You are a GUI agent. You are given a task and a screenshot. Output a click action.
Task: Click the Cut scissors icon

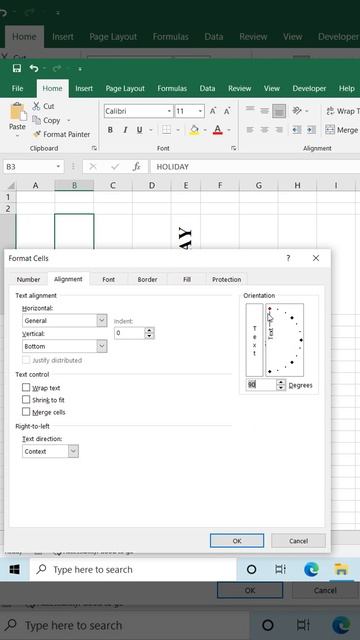(37, 106)
